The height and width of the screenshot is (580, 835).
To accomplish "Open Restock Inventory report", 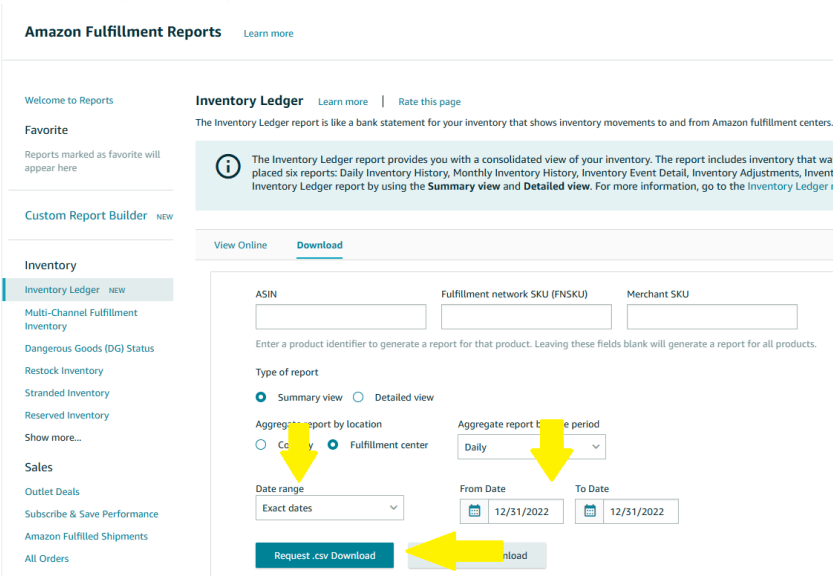I will (64, 371).
